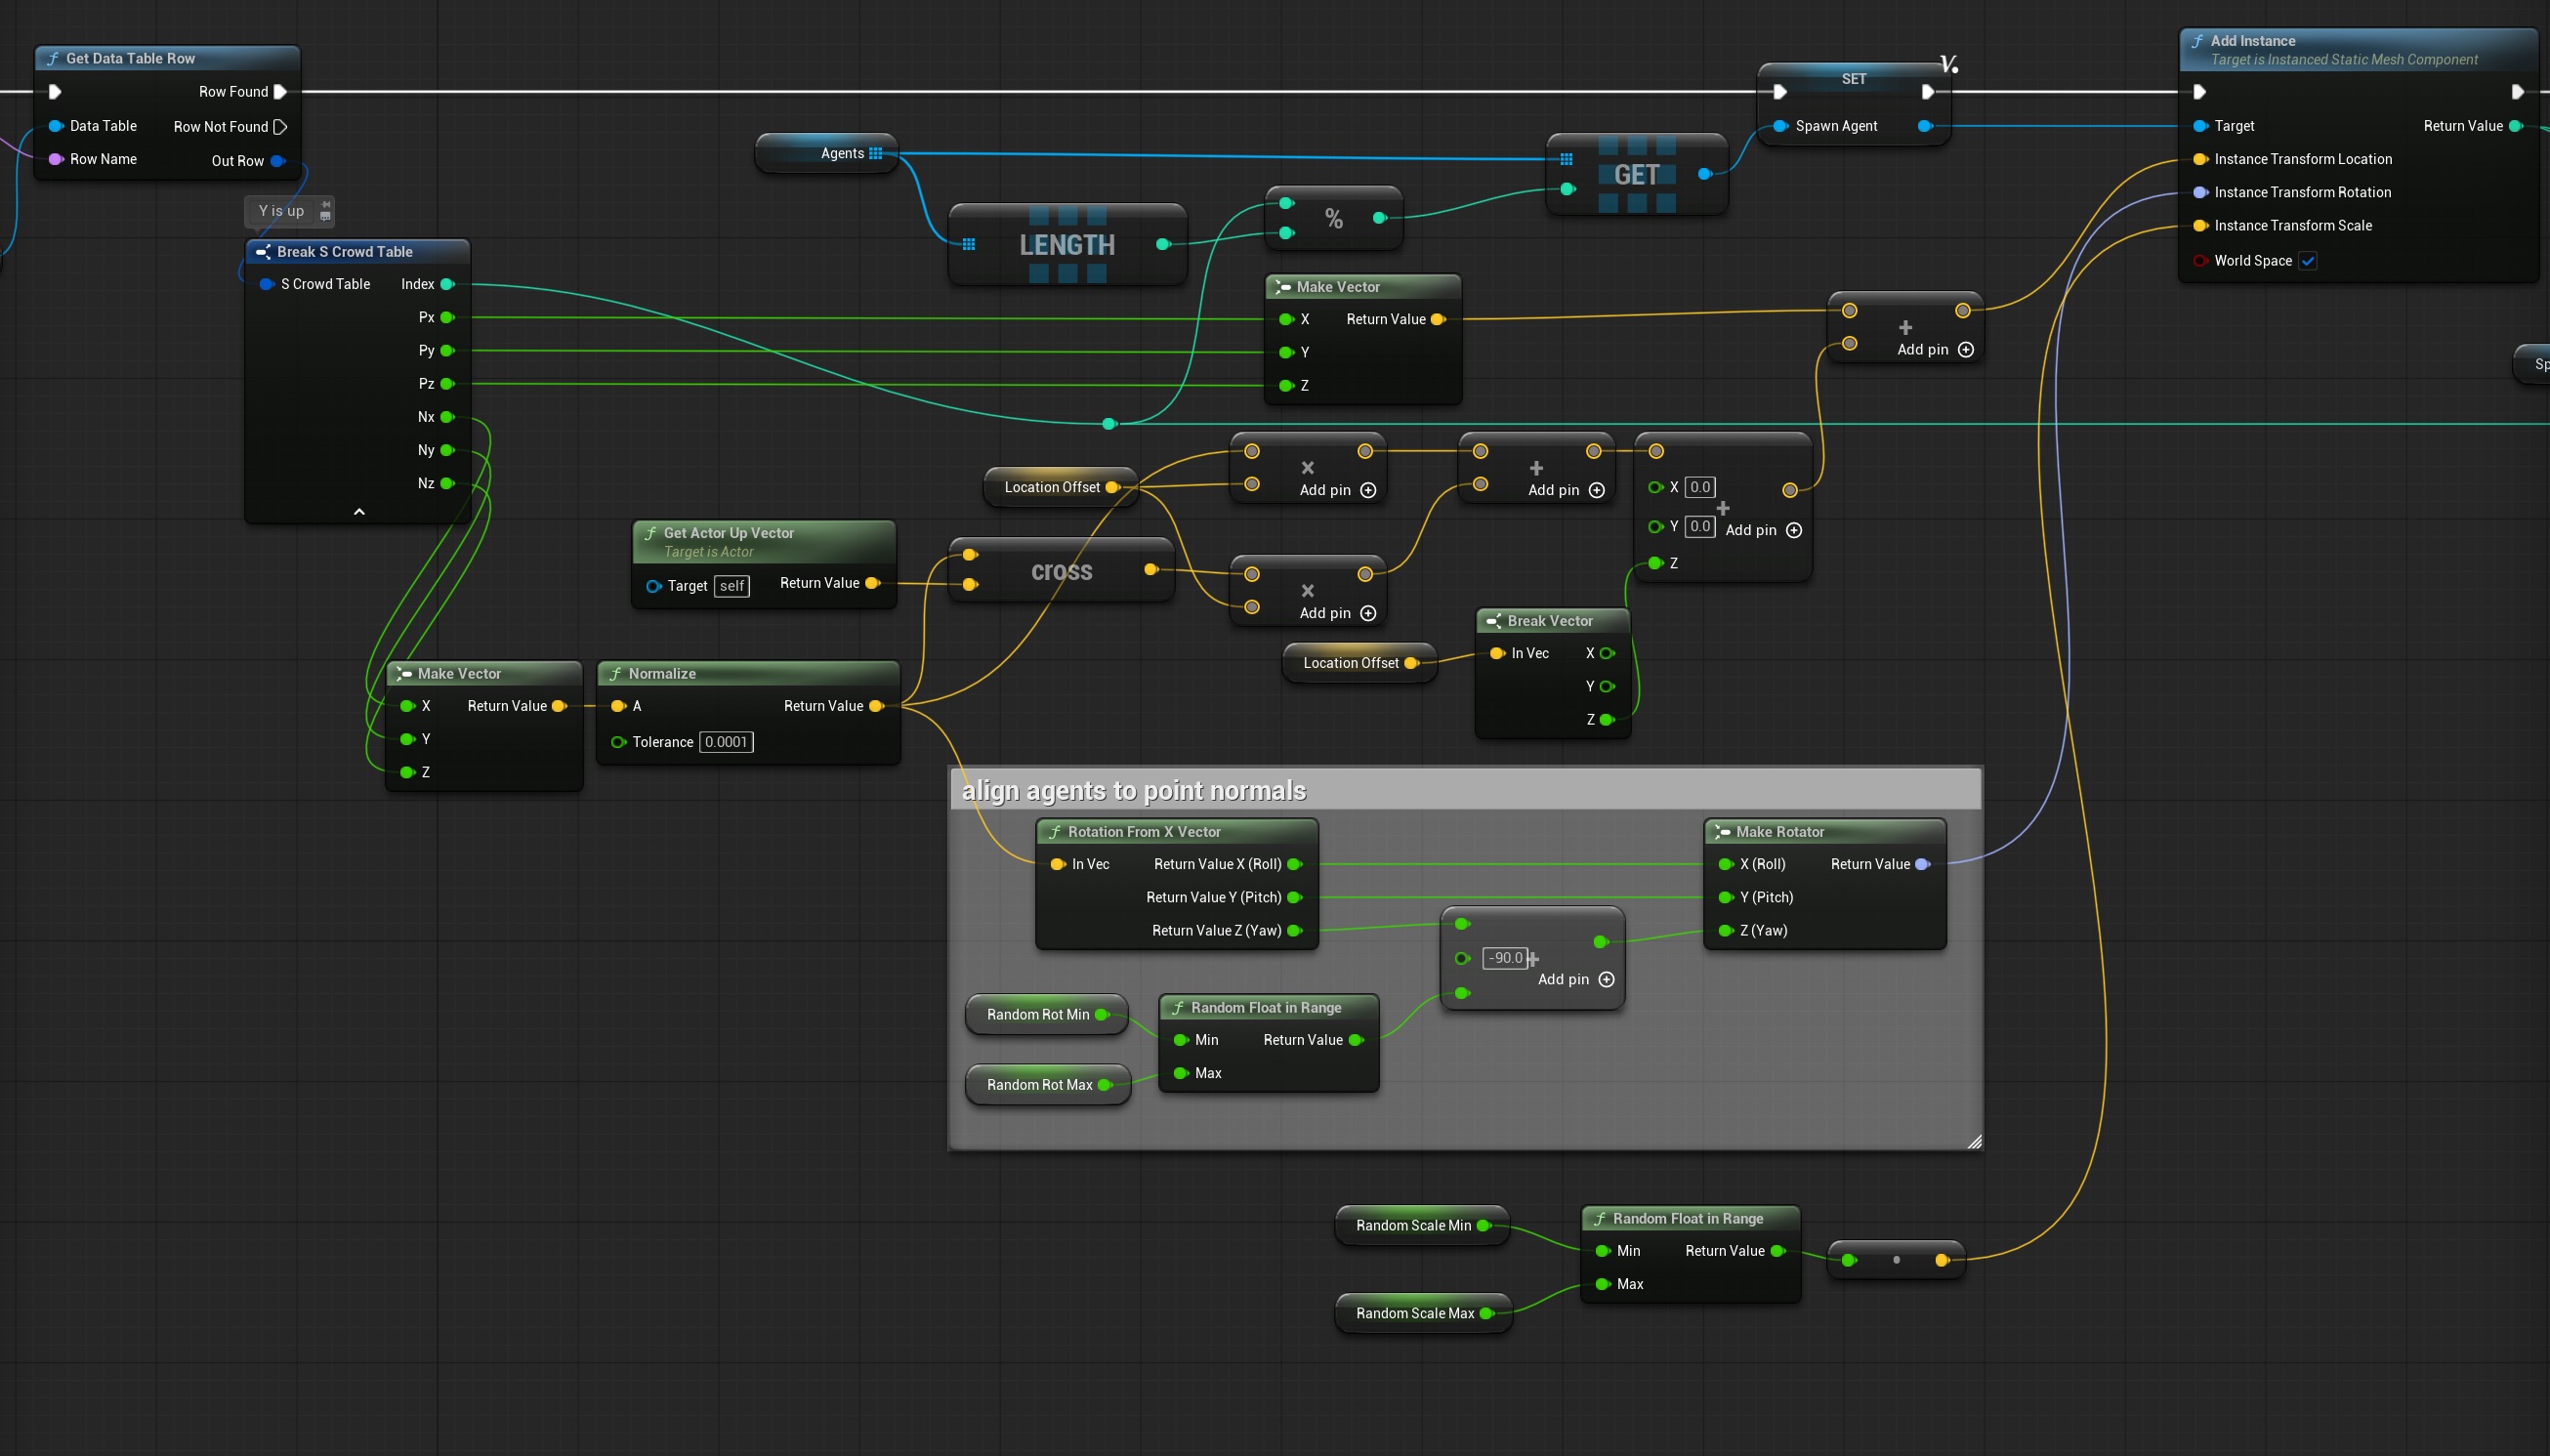The width and height of the screenshot is (2550, 1456).
Task: Click the Agents array grid pin
Action: point(875,153)
